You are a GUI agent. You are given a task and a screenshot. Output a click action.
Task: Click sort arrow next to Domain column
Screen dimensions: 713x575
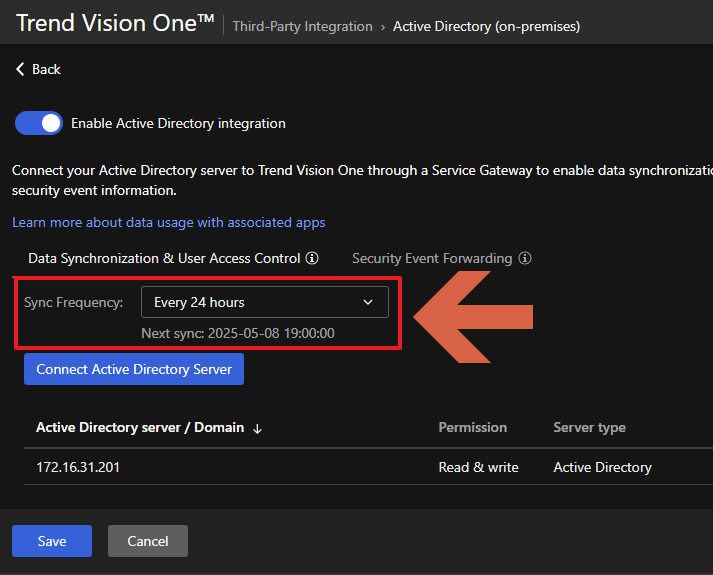[257, 428]
